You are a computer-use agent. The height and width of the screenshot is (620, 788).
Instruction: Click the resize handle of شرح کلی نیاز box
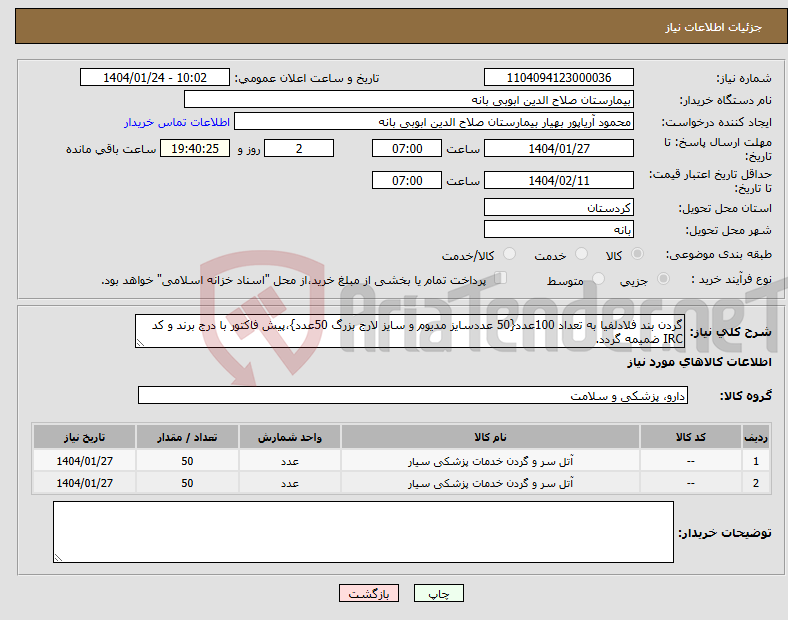(140, 343)
